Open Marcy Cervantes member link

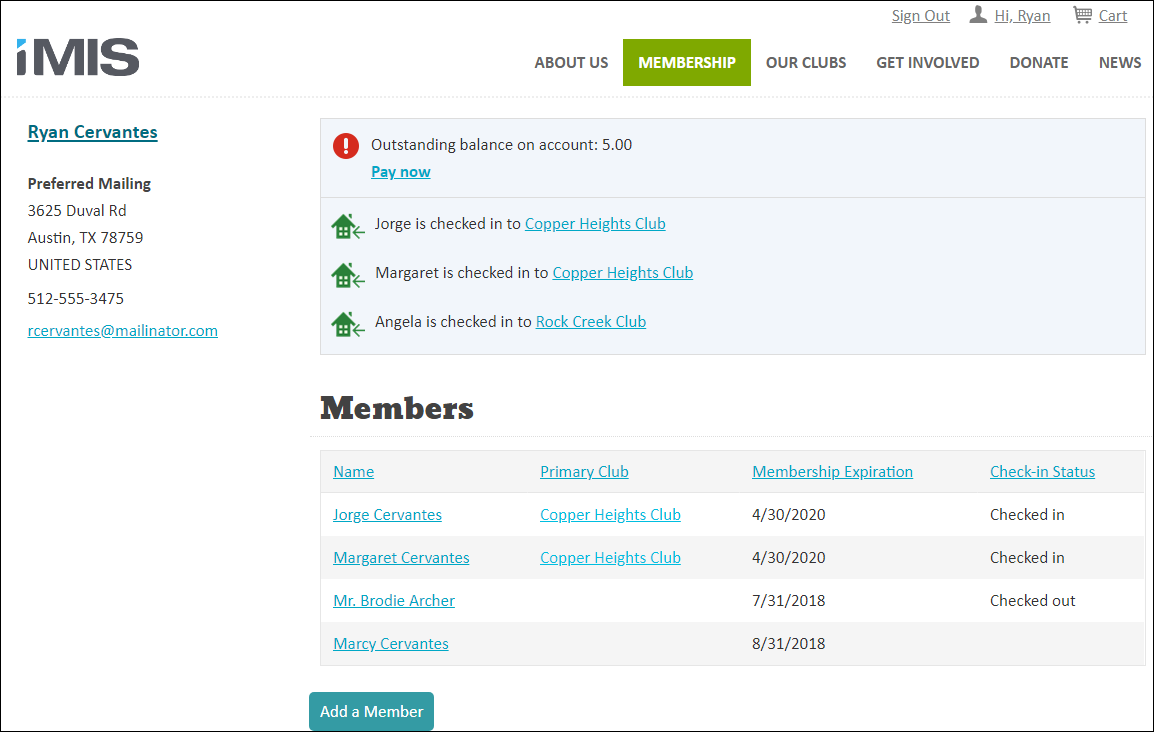391,644
